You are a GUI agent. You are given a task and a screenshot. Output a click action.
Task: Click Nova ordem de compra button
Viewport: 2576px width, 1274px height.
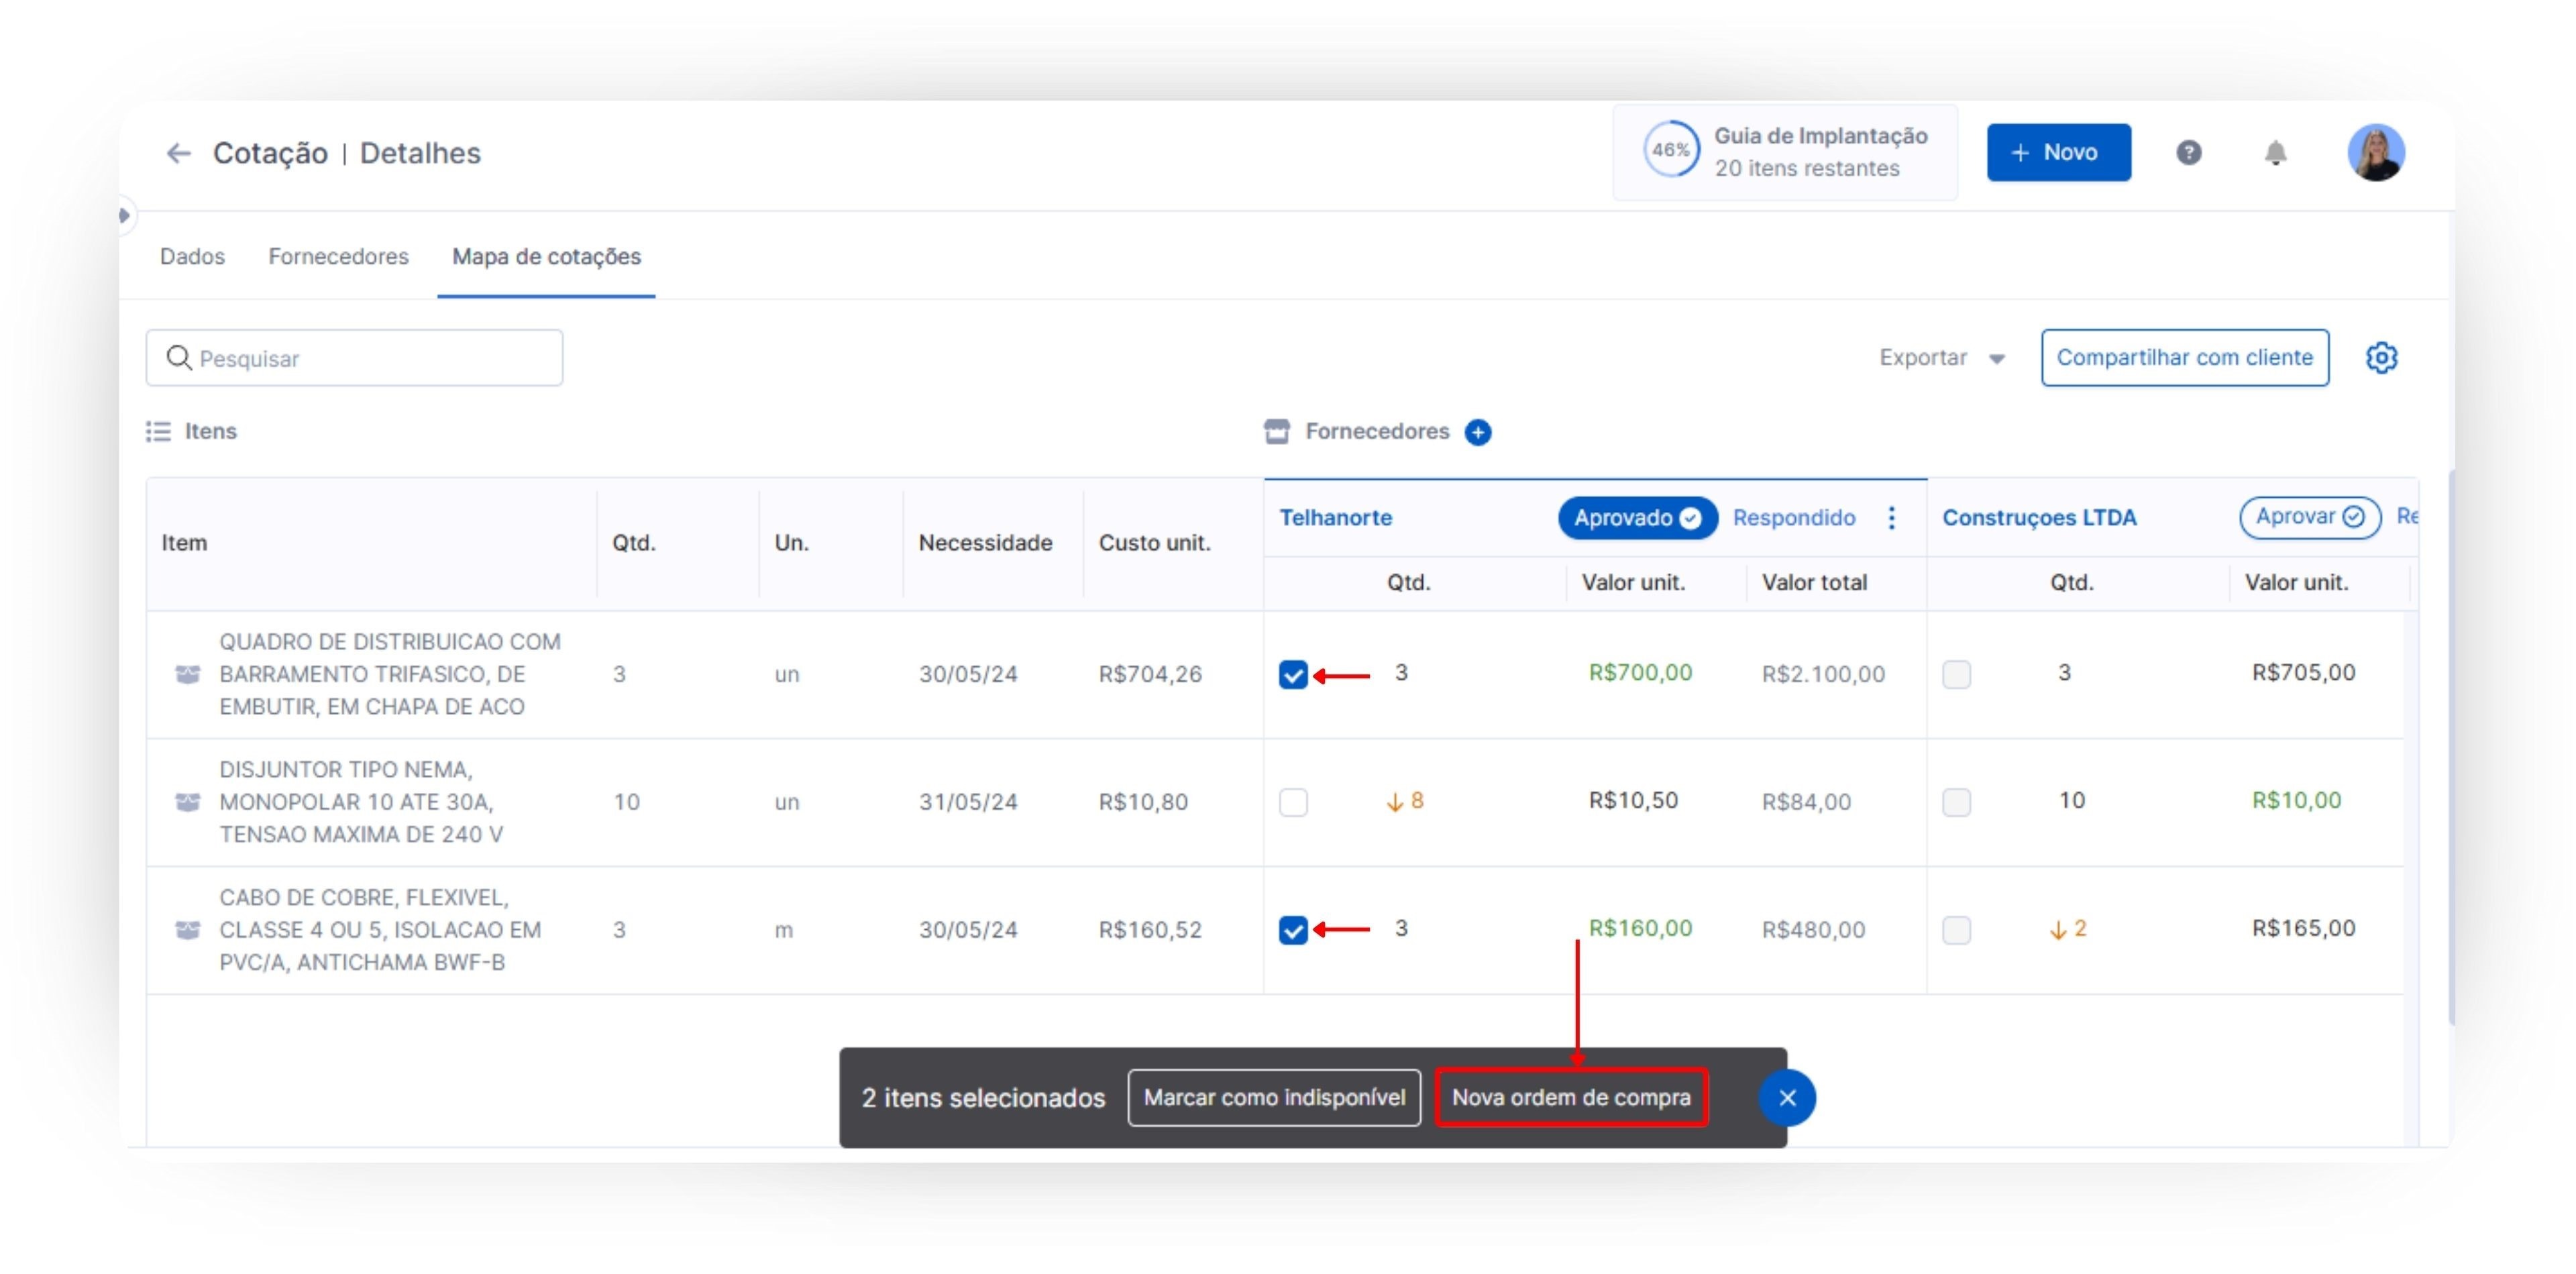click(x=1571, y=1098)
